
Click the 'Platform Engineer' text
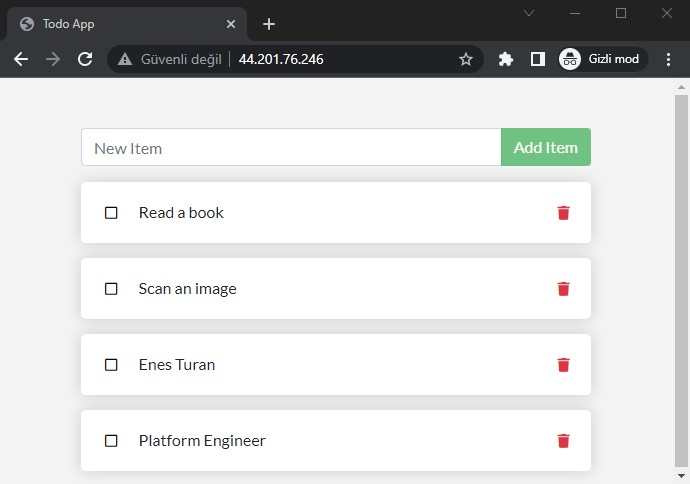pyautogui.click(x=202, y=441)
